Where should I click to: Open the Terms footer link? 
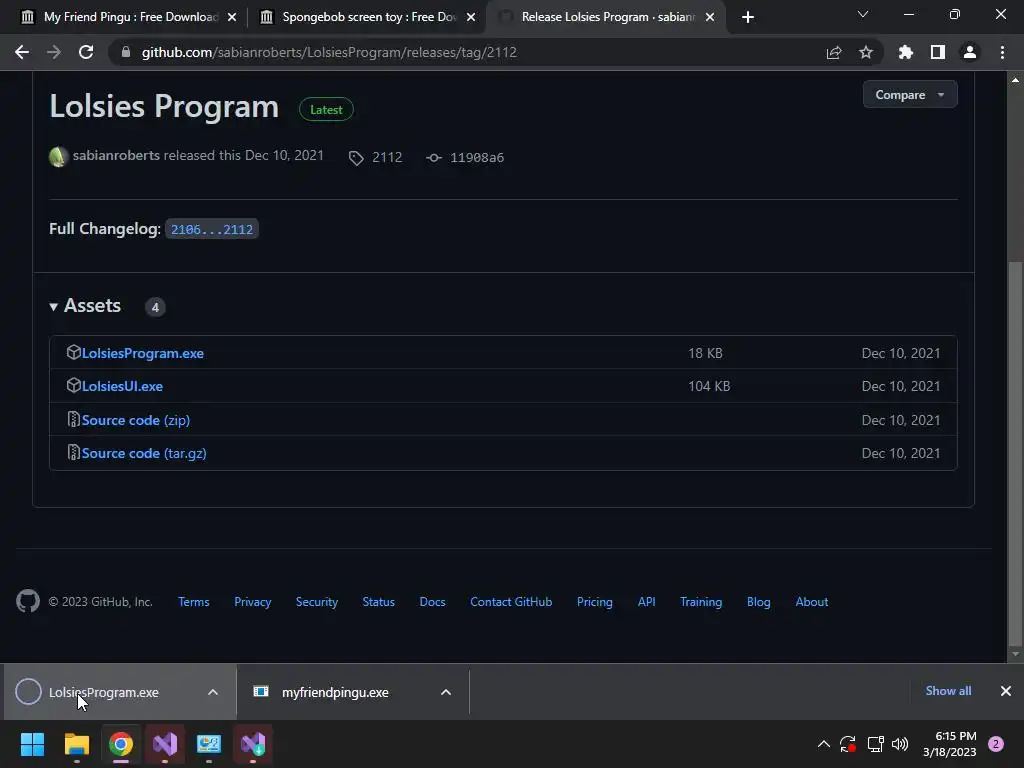click(x=193, y=602)
